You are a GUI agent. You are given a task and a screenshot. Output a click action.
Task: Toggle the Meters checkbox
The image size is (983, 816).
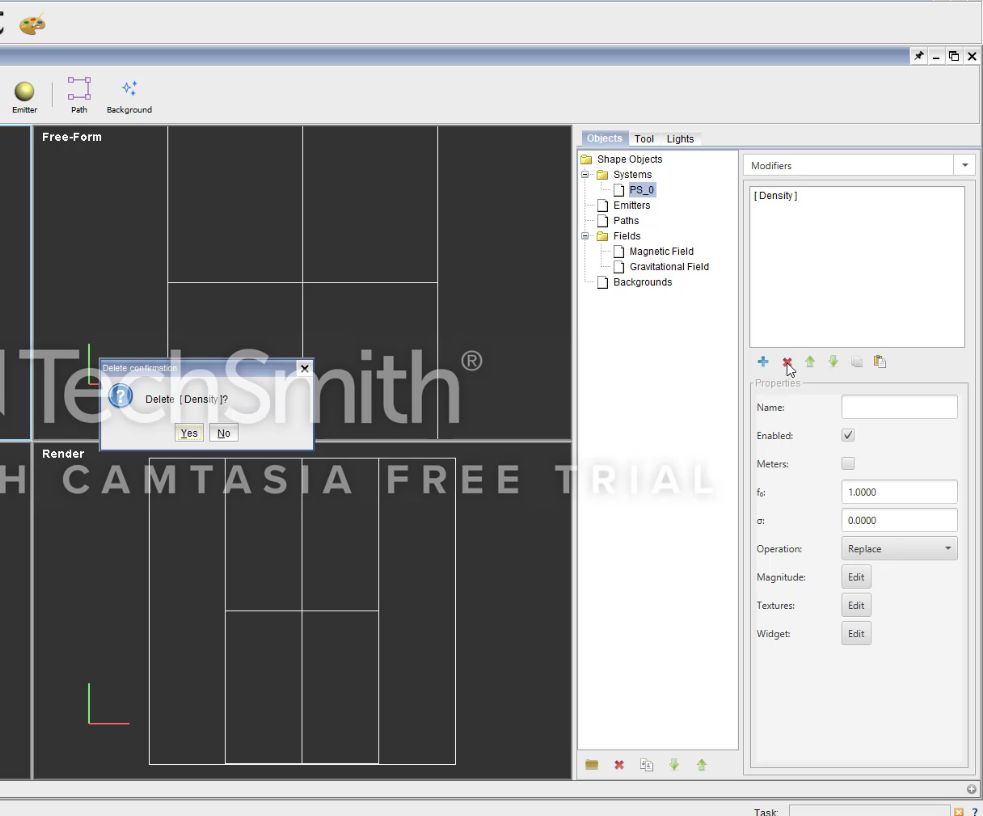click(x=848, y=463)
